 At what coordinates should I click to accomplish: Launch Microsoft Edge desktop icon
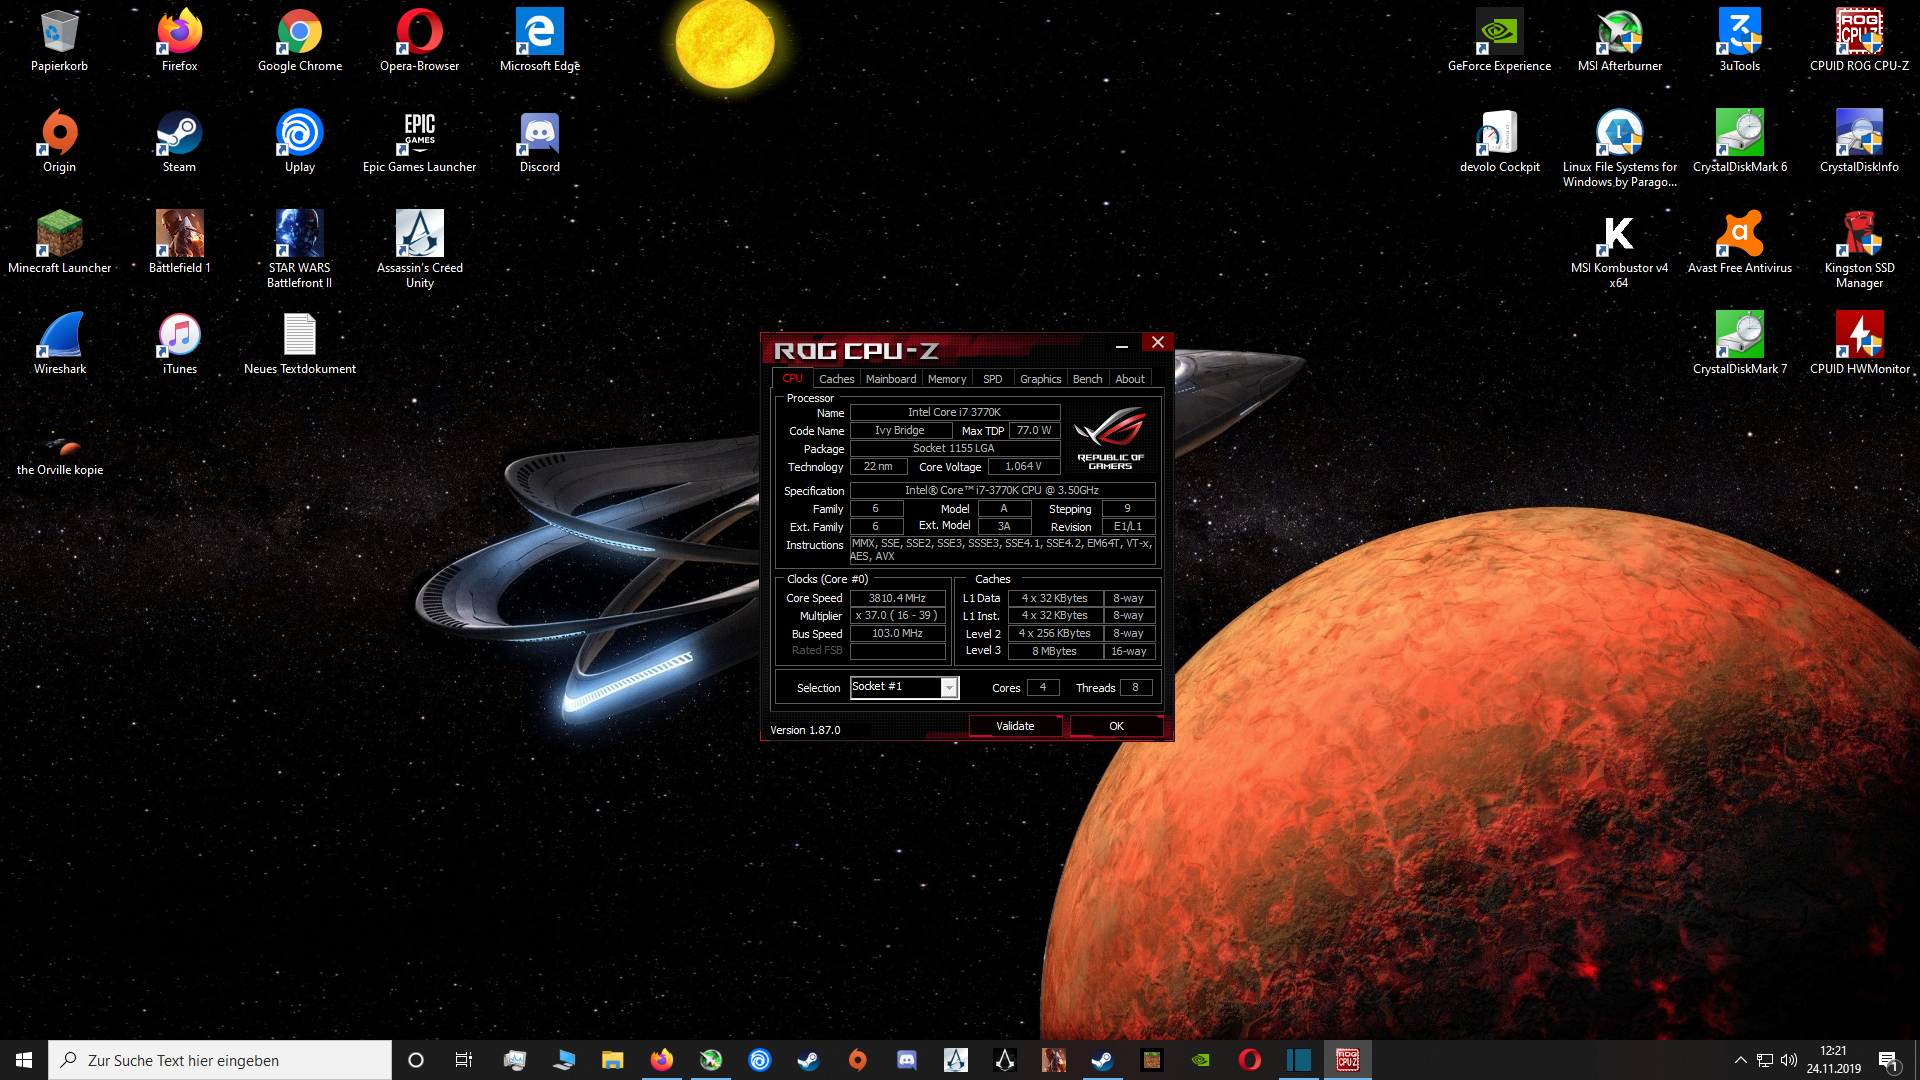point(539,41)
